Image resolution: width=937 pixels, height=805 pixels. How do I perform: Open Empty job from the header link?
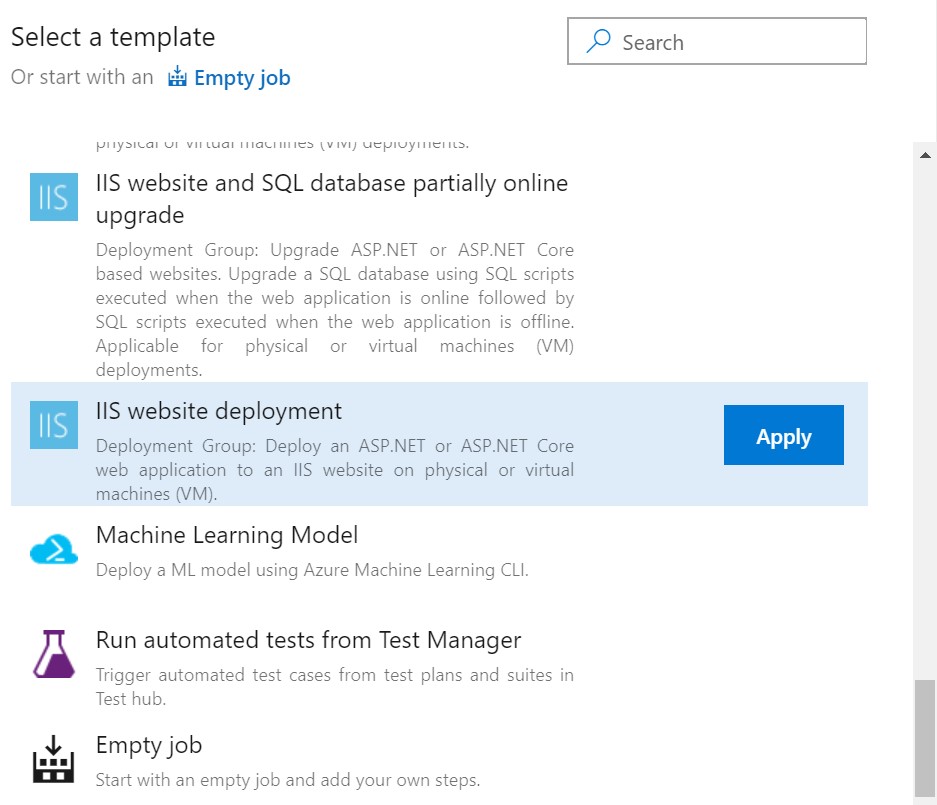241,77
